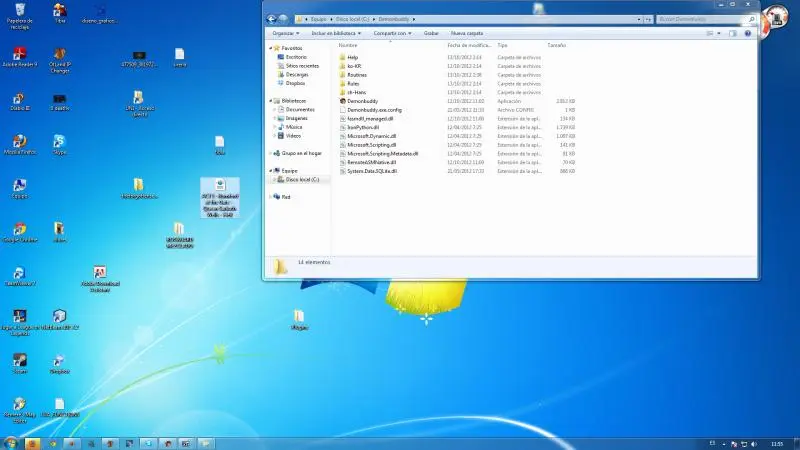The height and width of the screenshot is (450, 800).
Task: Select the Help folder in file list
Action: point(352,58)
